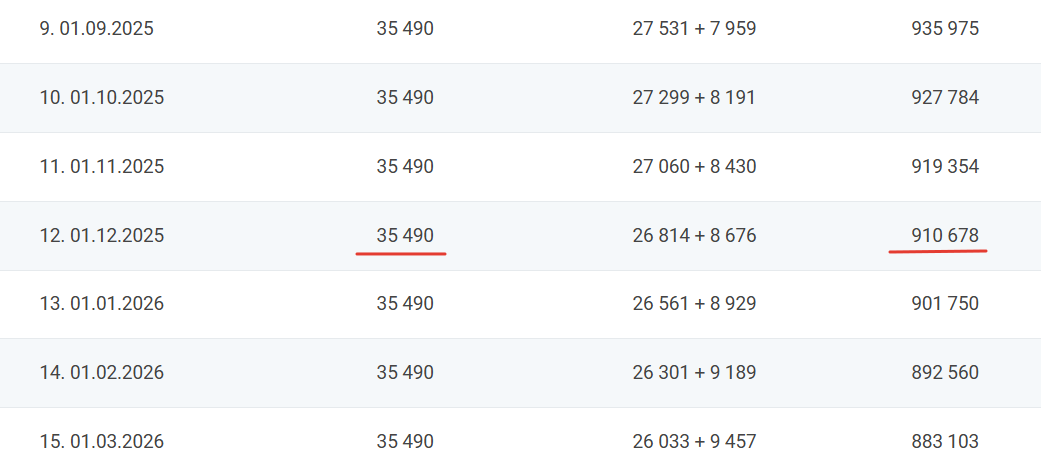
Task: Click the date 14. 01.02.2026
Action: (102, 373)
